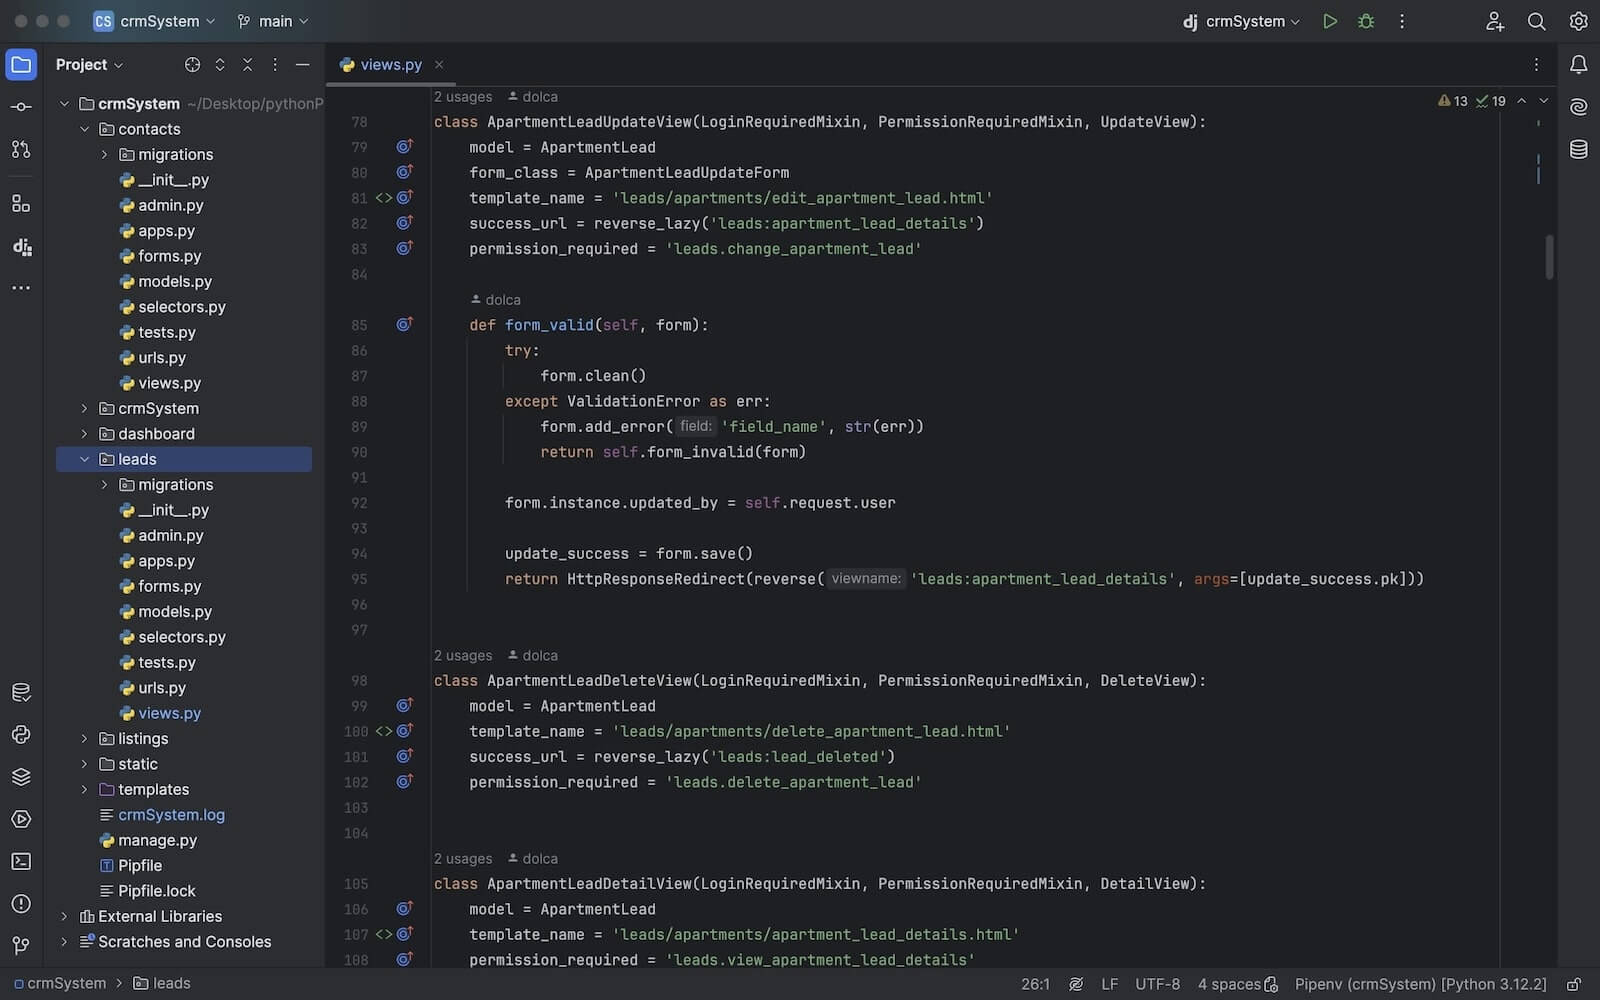Run the crmSystem configuration
Screen dimensions: 1600x1000
pos(1329,21)
